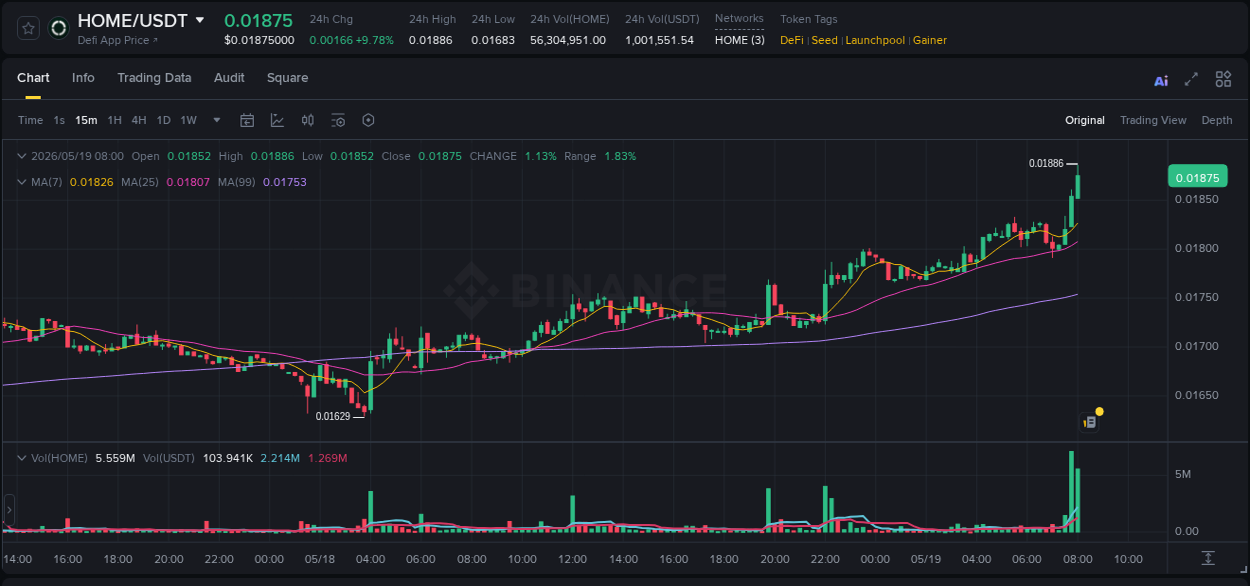Click the 24h Vol(USDT) value 1,001,551.54
The height and width of the screenshot is (586, 1250).
pyautogui.click(x=659, y=40)
